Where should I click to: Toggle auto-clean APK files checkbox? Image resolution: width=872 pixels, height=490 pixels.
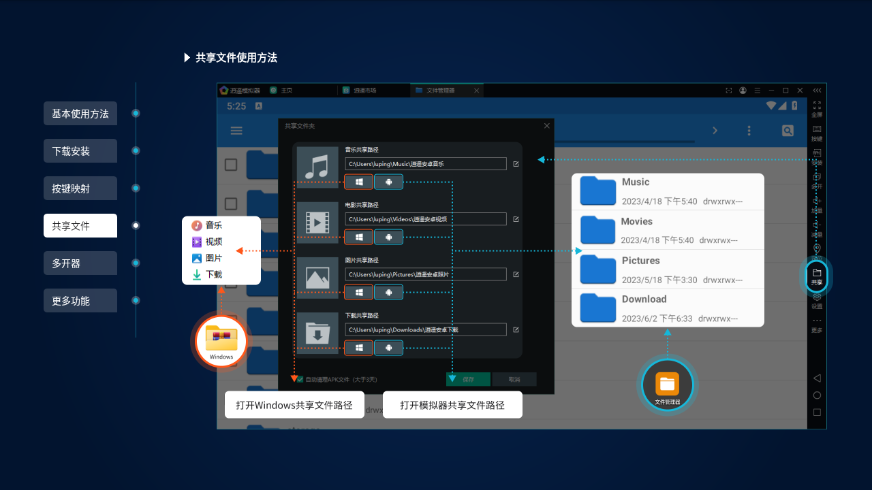point(300,379)
